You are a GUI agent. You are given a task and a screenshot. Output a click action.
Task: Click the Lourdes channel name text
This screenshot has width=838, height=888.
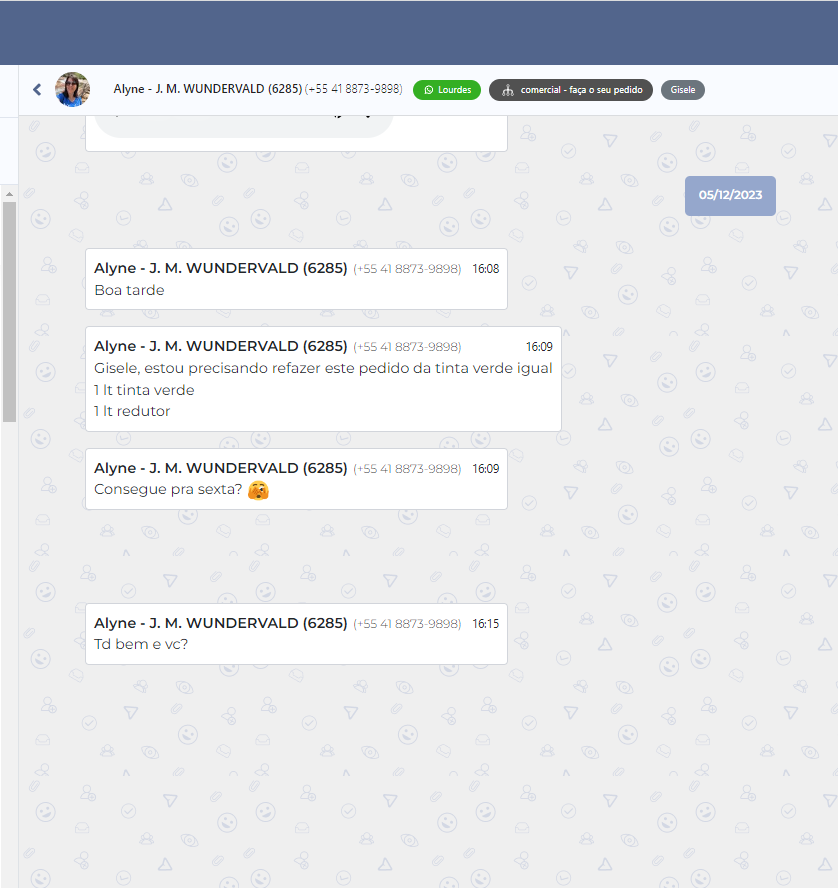point(454,90)
